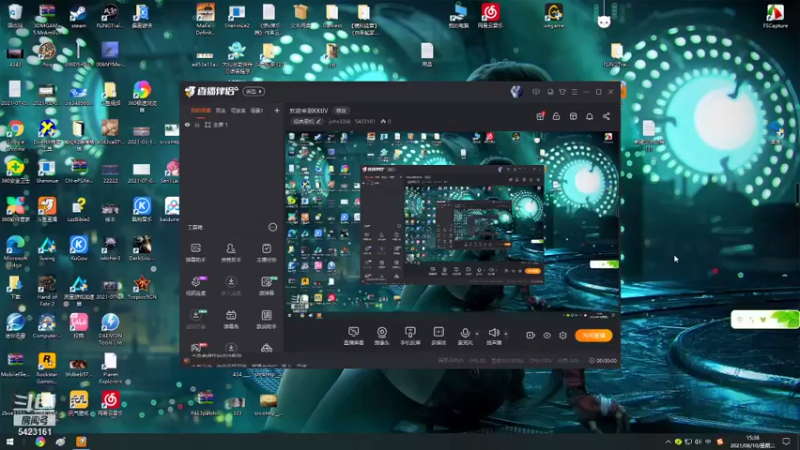Open Shenmue2 desktop shortcut

[237, 16]
